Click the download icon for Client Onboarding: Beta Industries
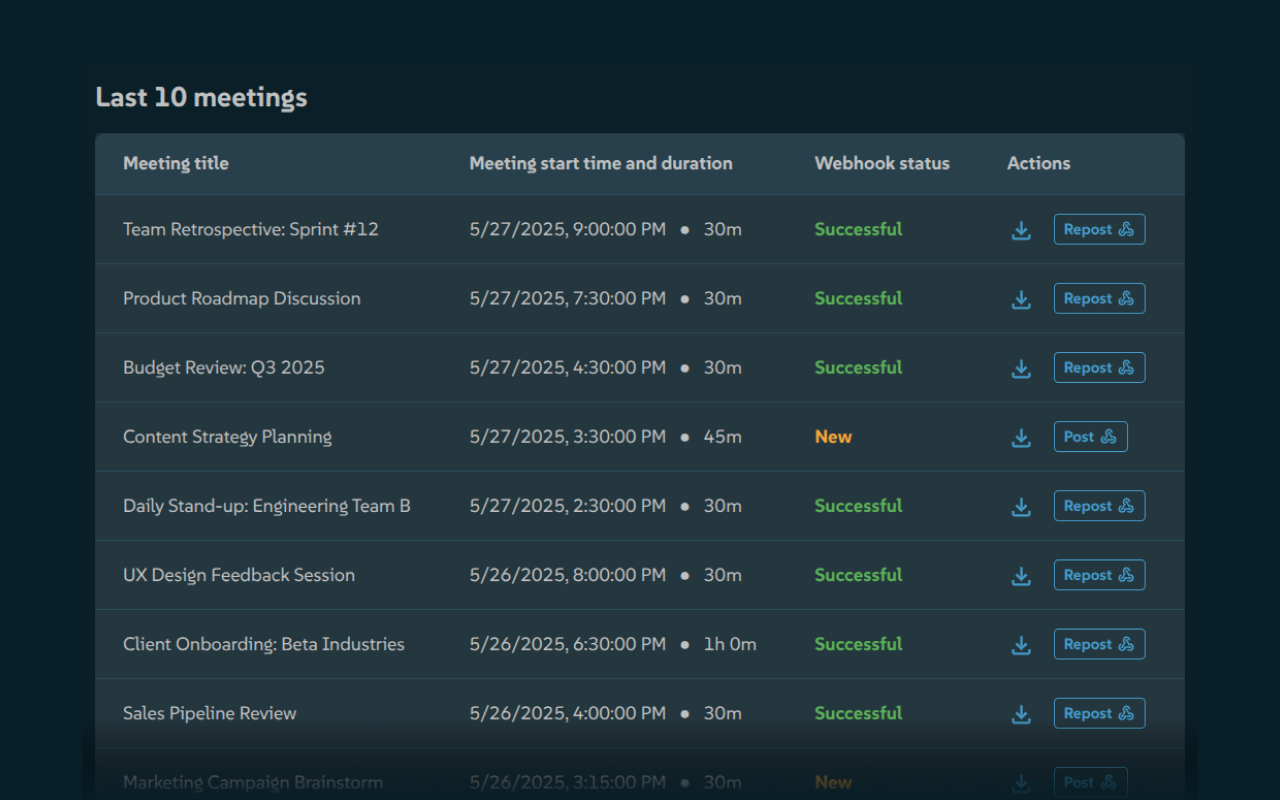This screenshot has width=1280, height=800. [1021, 644]
